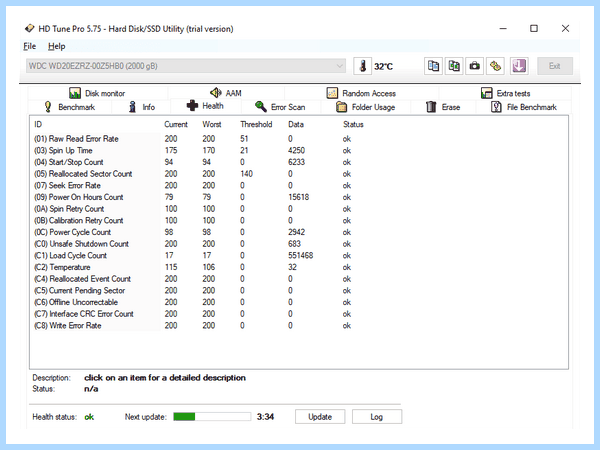Click the Next update progress bar
This screenshot has height=450, width=600.
(x=212, y=416)
